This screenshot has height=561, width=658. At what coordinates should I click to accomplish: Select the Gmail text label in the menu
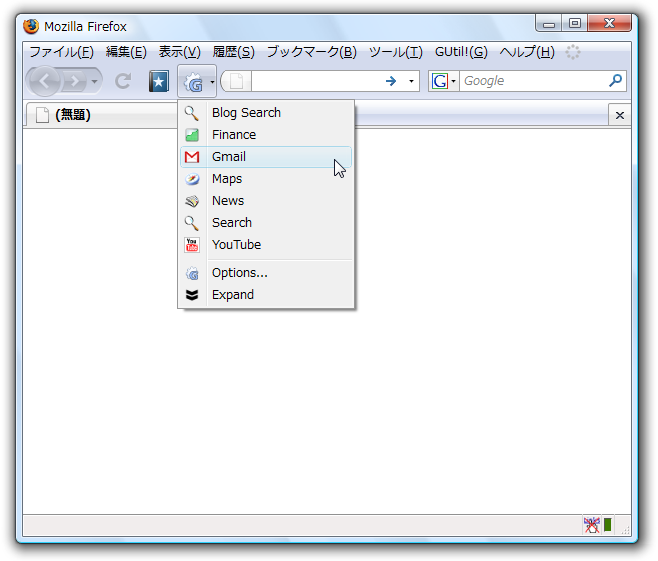coord(229,157)
